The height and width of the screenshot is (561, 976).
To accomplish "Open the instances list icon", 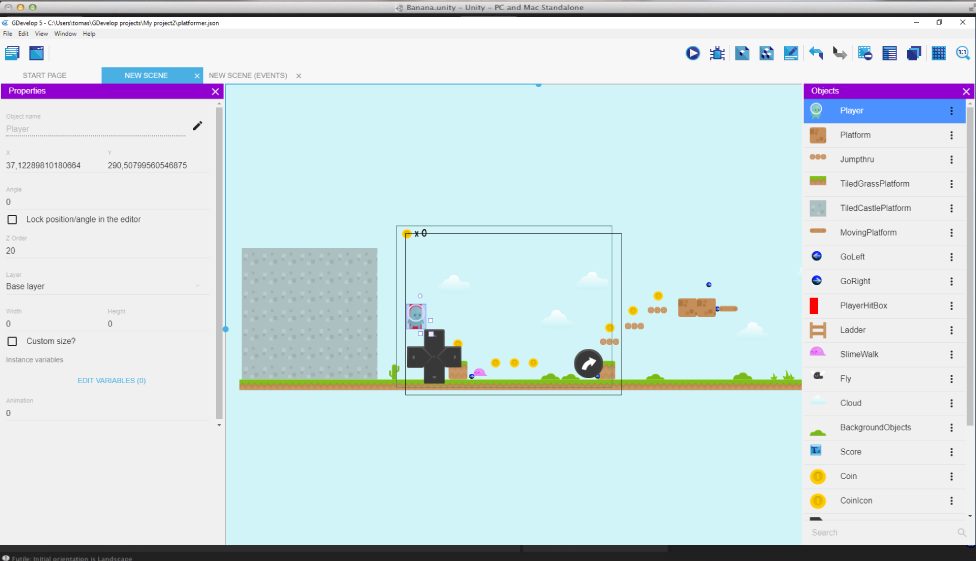I will (x=889, y=54).
